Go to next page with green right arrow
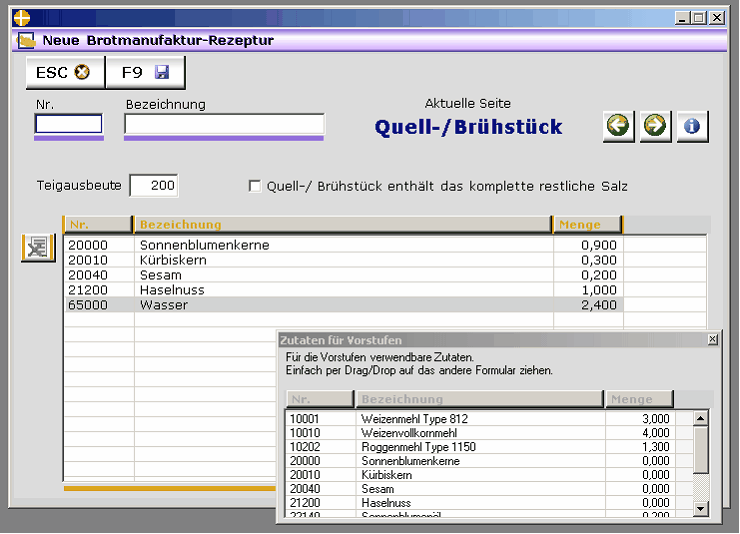The height and width of the screenshot is (534, 740). (655, 126)
